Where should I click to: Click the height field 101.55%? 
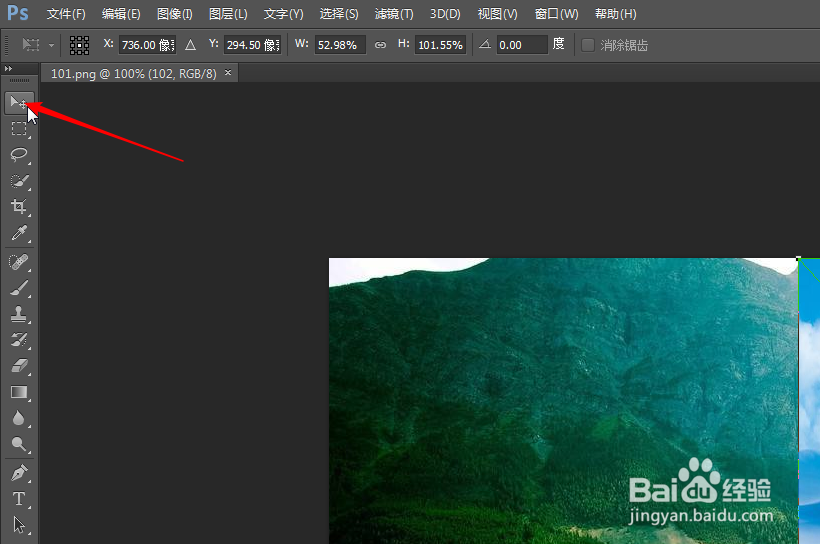[x=440, y=45]
